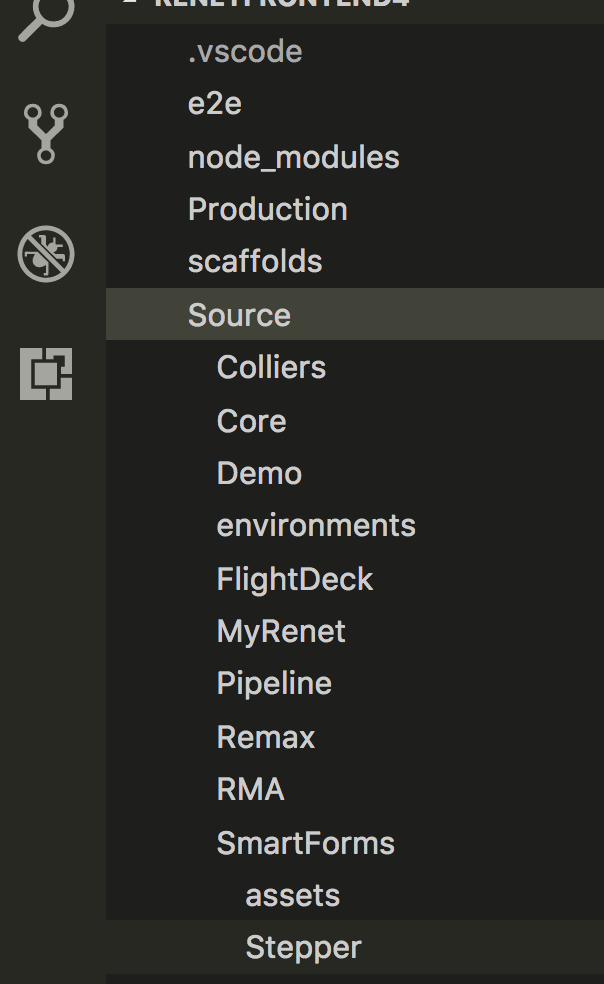The image size is (604, 984).
Task: Open the Core folder
Action: click(x=251, y=420)
